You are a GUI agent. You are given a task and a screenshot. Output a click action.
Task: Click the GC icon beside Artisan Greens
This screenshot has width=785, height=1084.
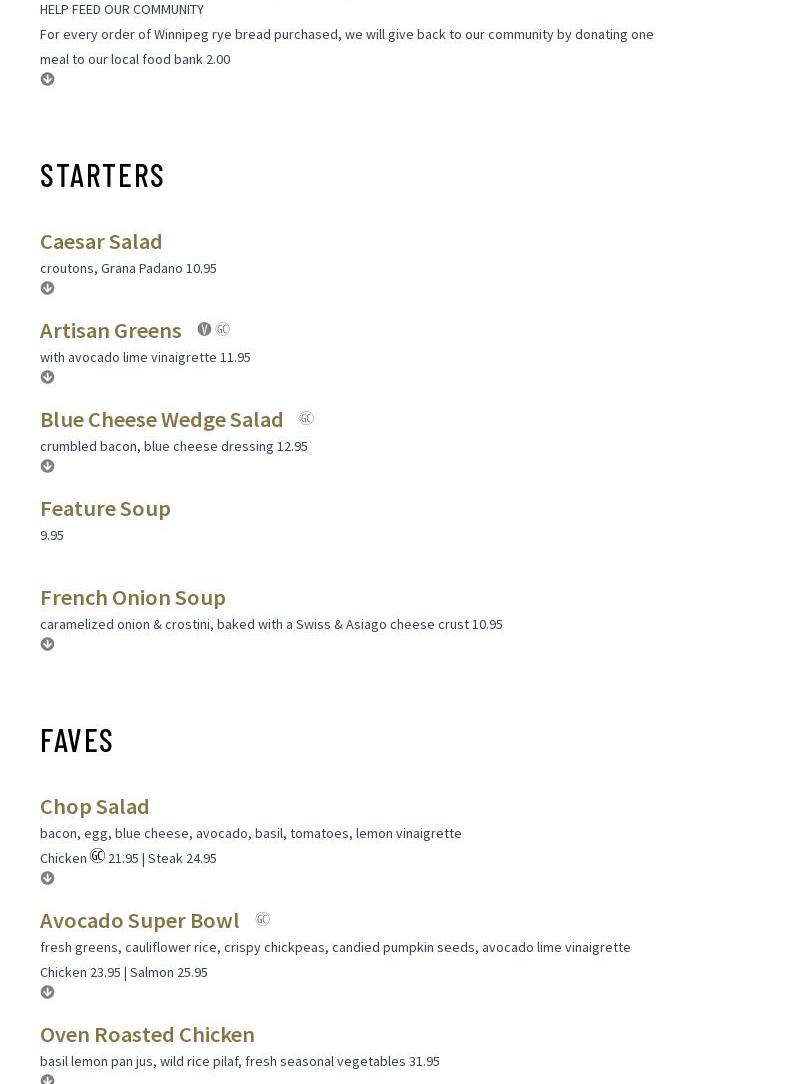point(223,329)
